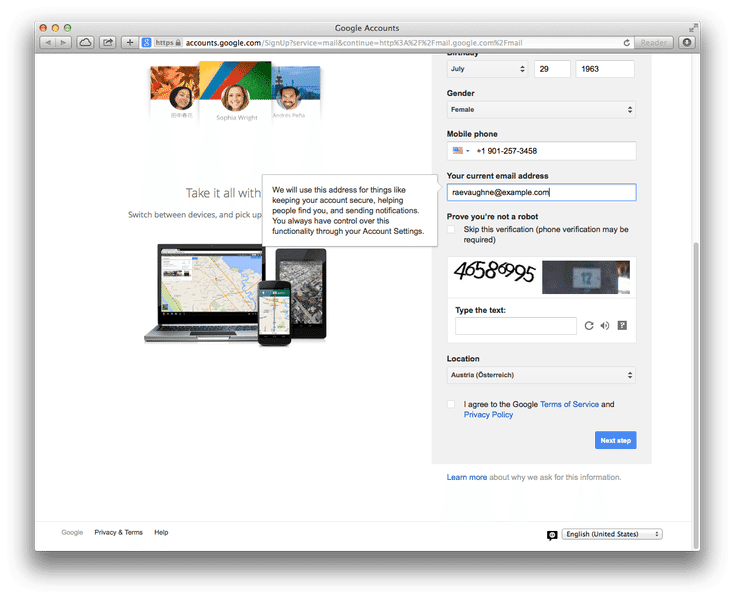Click the Google footer link

pos(72,532)
